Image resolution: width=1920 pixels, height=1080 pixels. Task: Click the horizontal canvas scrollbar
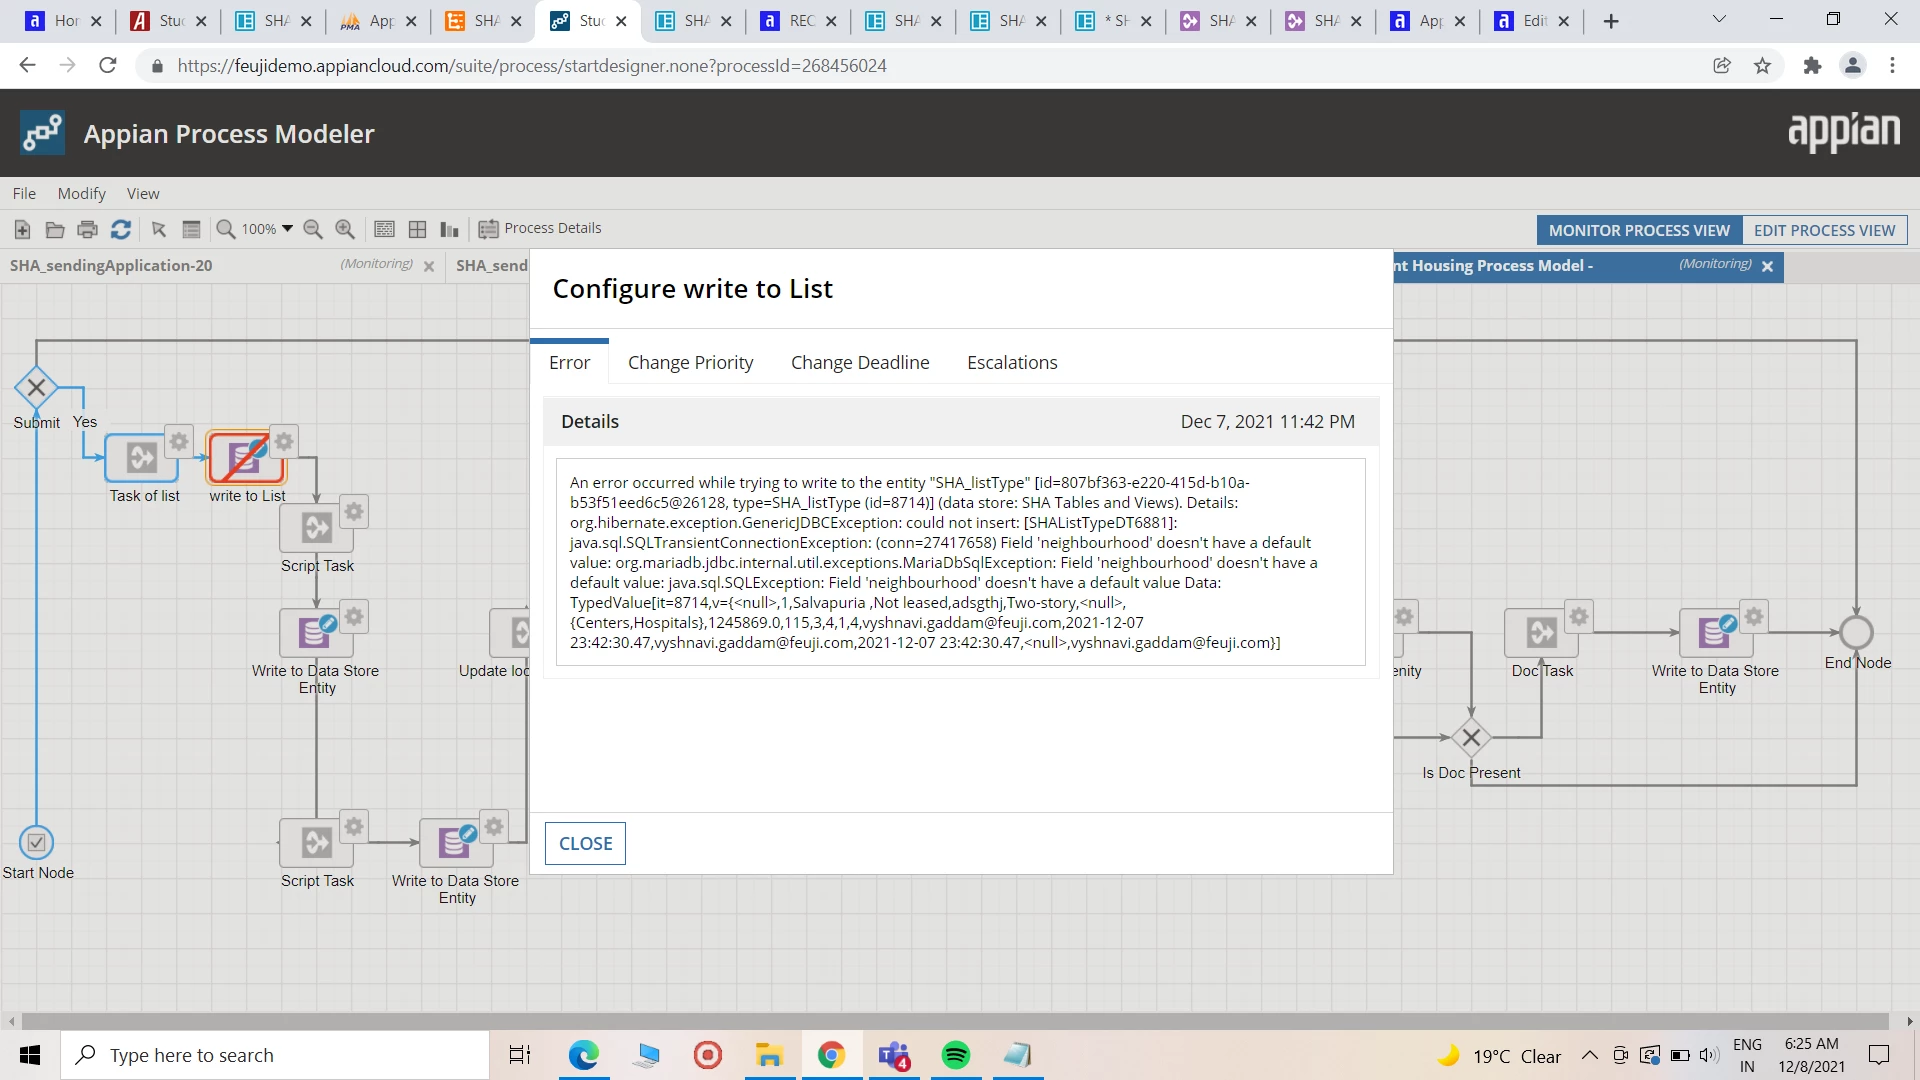(x=955, y=1021)
